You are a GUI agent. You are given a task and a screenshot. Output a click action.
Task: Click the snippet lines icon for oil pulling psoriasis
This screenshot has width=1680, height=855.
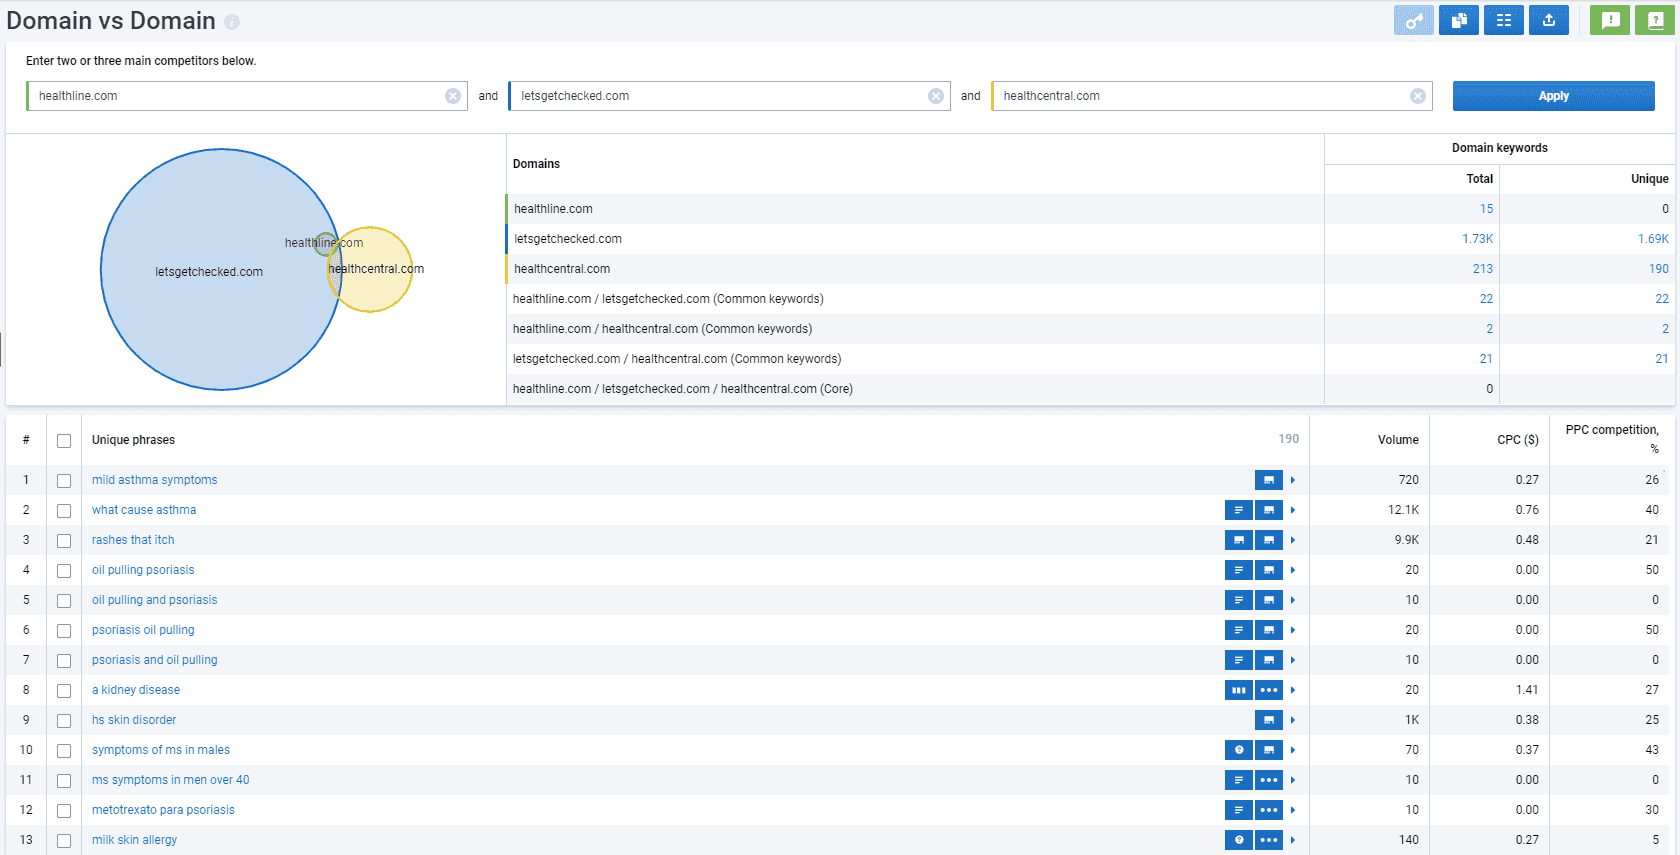1239,570
